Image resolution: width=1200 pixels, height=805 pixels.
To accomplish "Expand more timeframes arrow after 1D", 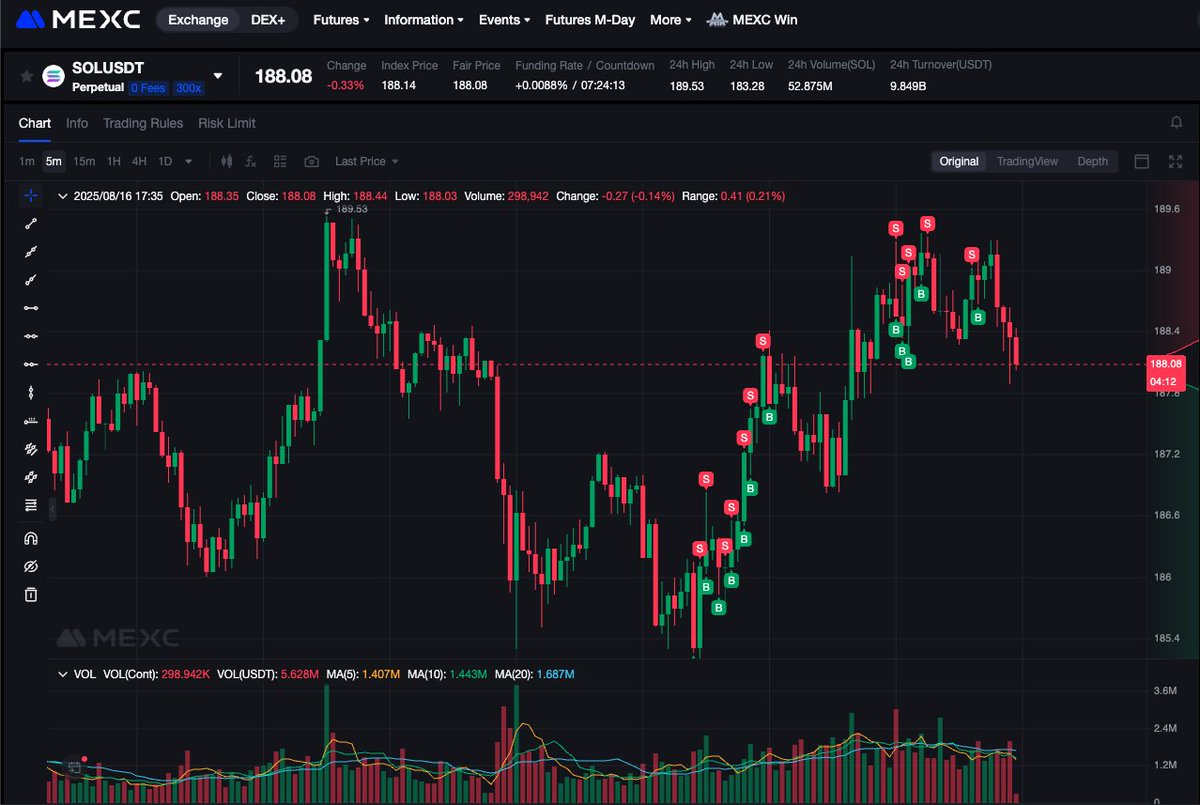I will click(189, 161).
